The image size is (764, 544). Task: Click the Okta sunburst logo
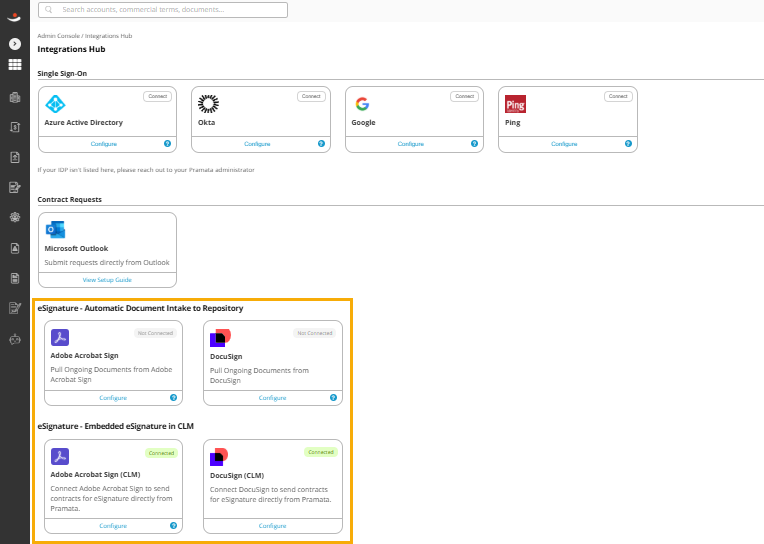(x=209, y=104)
